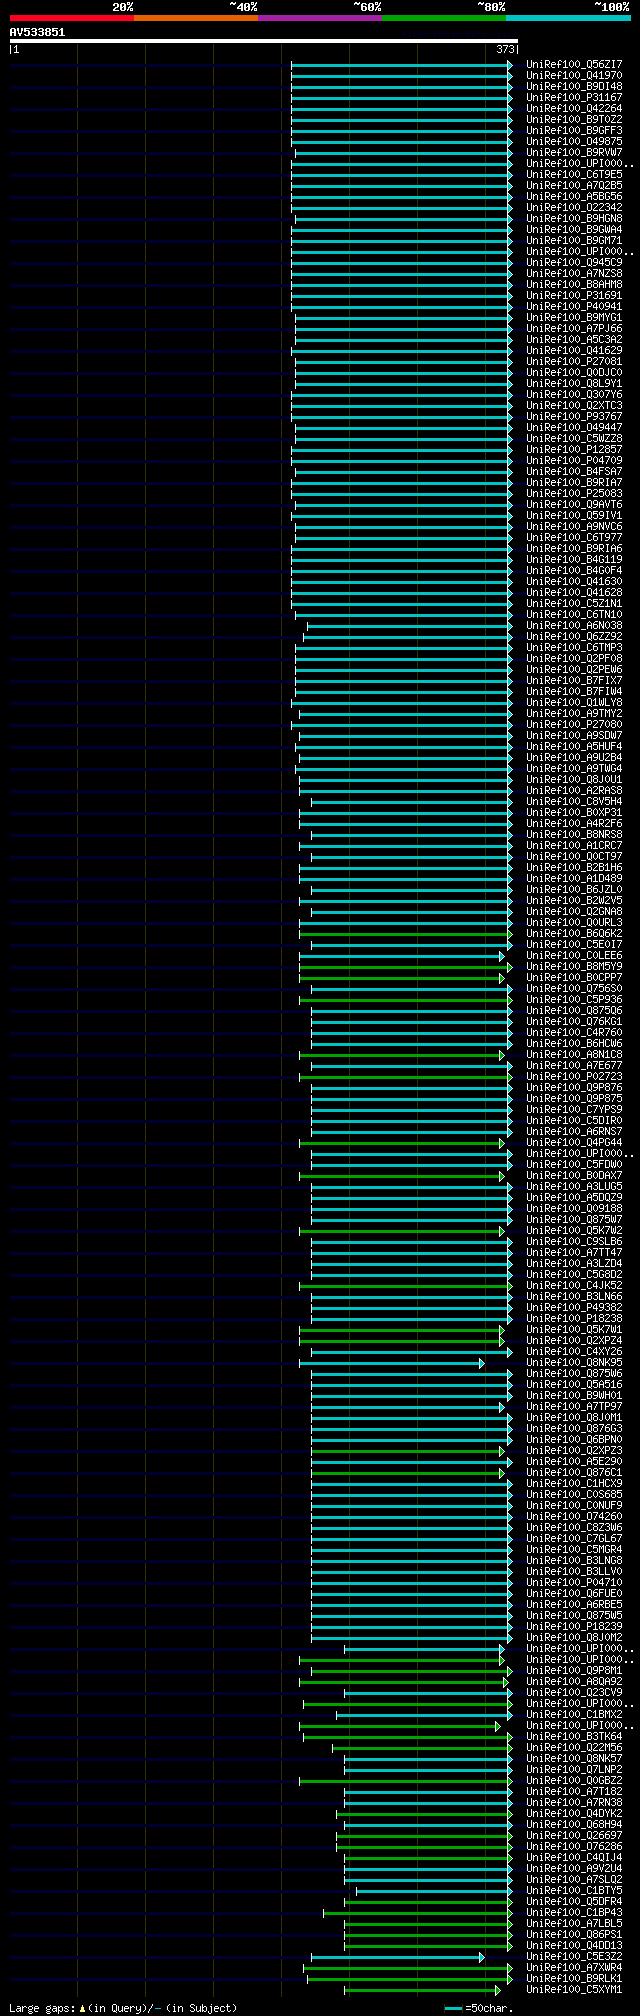Screen dimensions: 640x2016
Task: Open hit label UniRef100_C9SLB6
Action: click(574, 1241)
